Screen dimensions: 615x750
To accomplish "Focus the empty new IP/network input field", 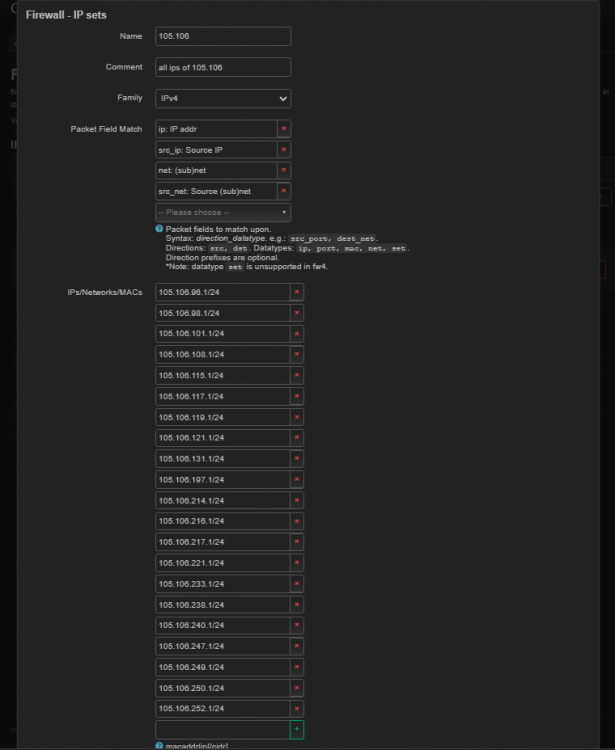I will tap(222, 729).
